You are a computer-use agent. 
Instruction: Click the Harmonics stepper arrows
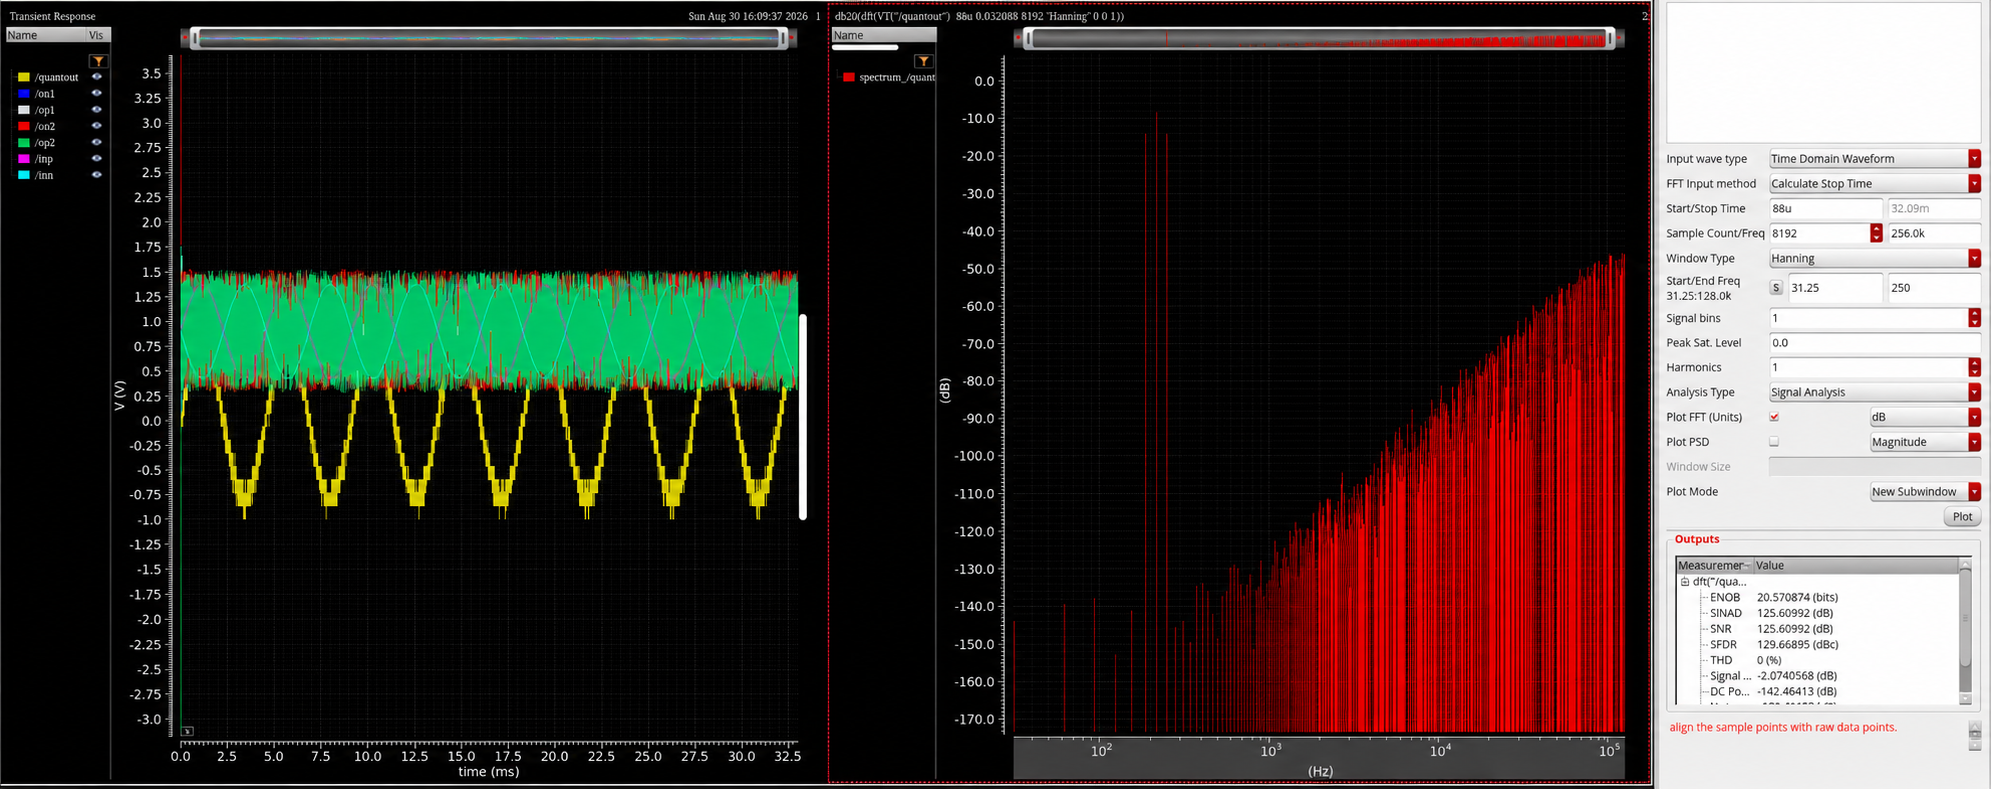tap(1974, 368)
